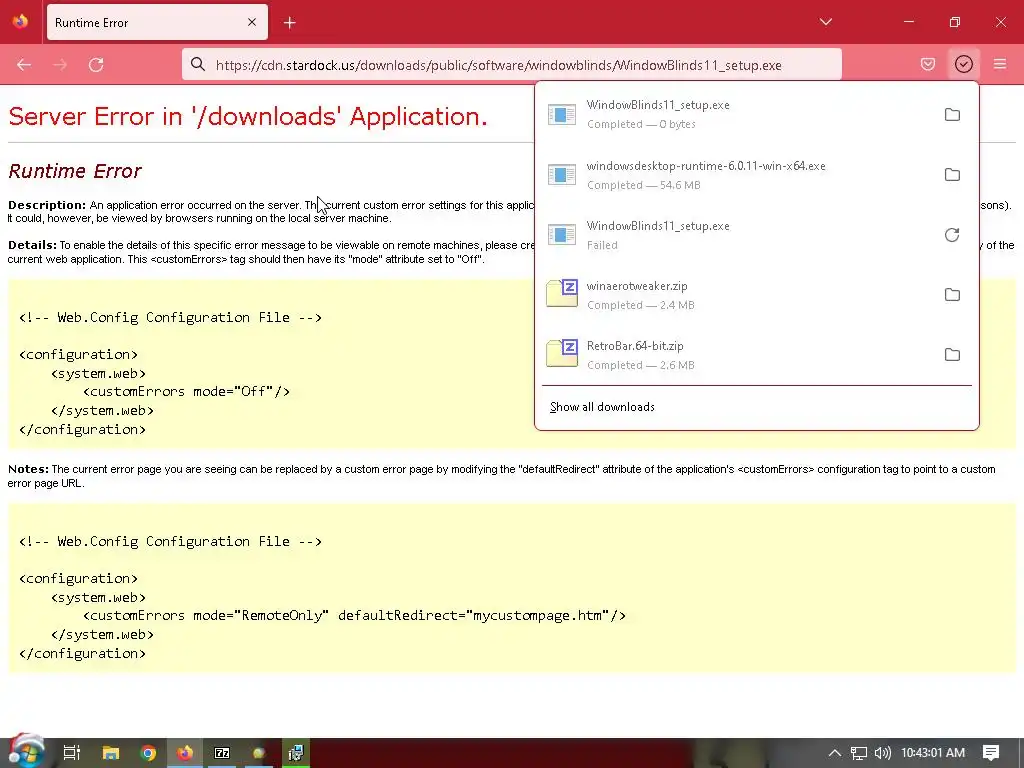Open the notification center icon
1024x768 pixels.
(x=991, y=753)
